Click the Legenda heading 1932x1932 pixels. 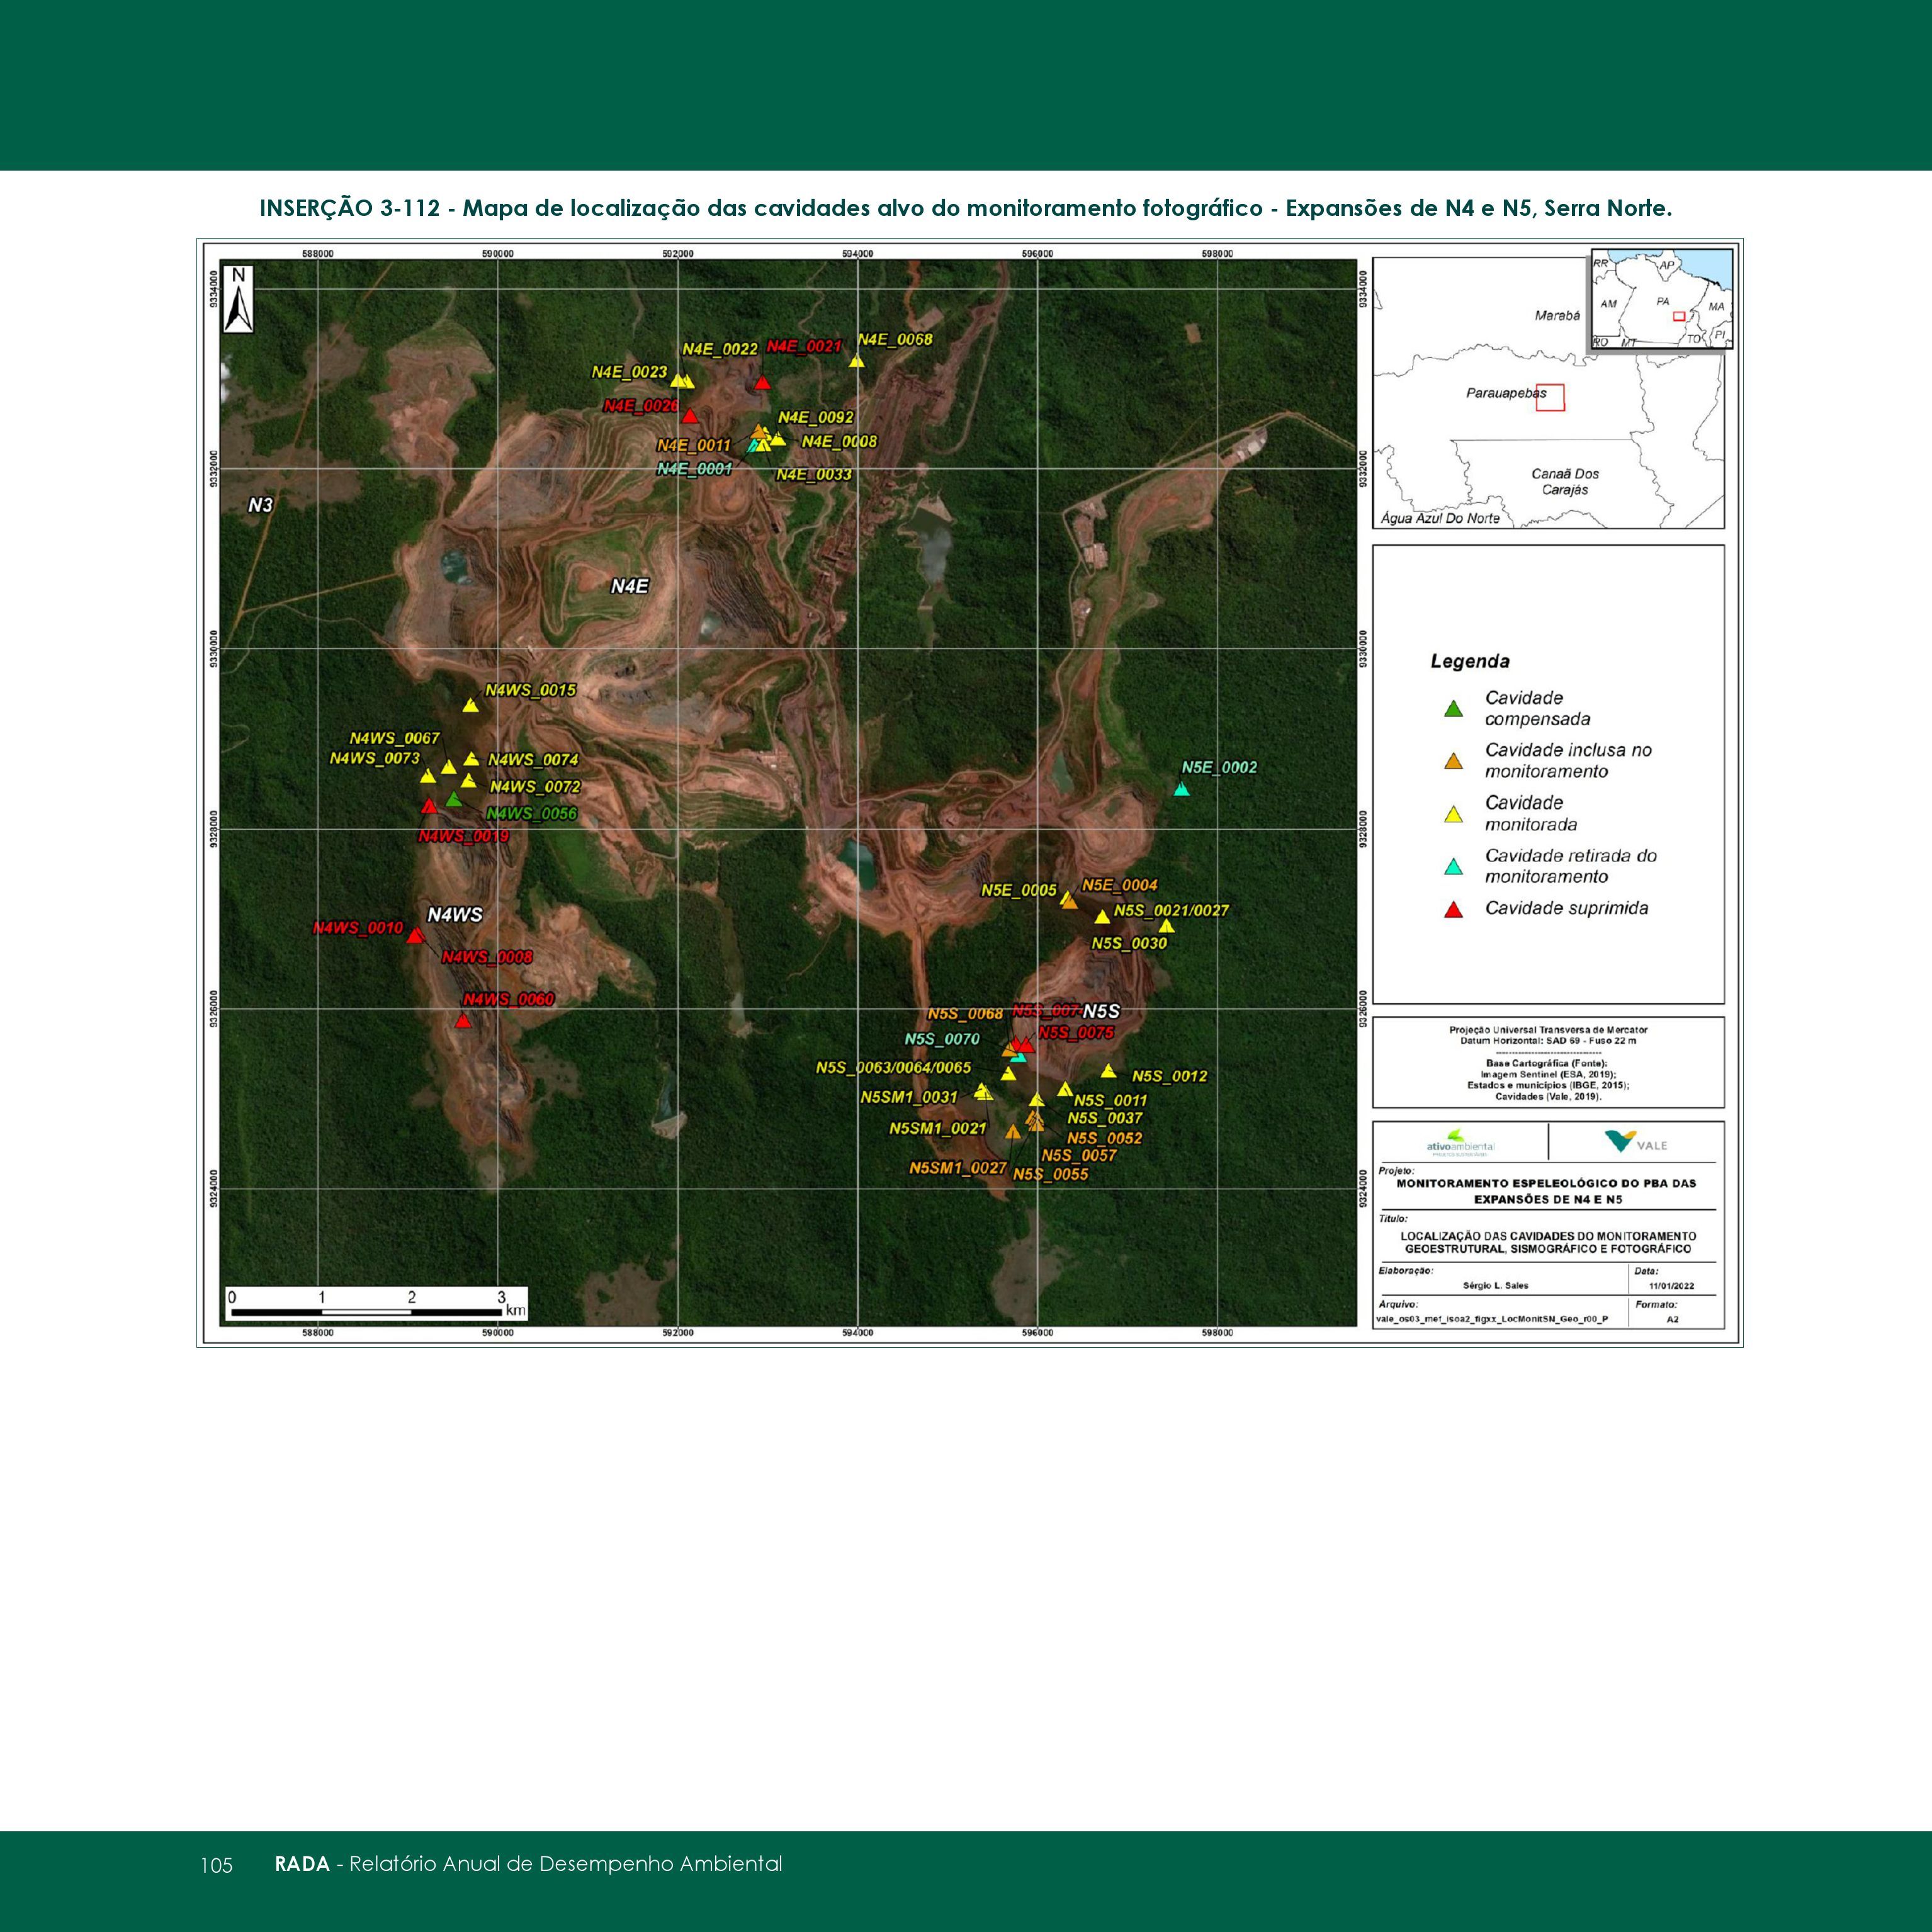pyautogui.click(x=1470, y=661)
